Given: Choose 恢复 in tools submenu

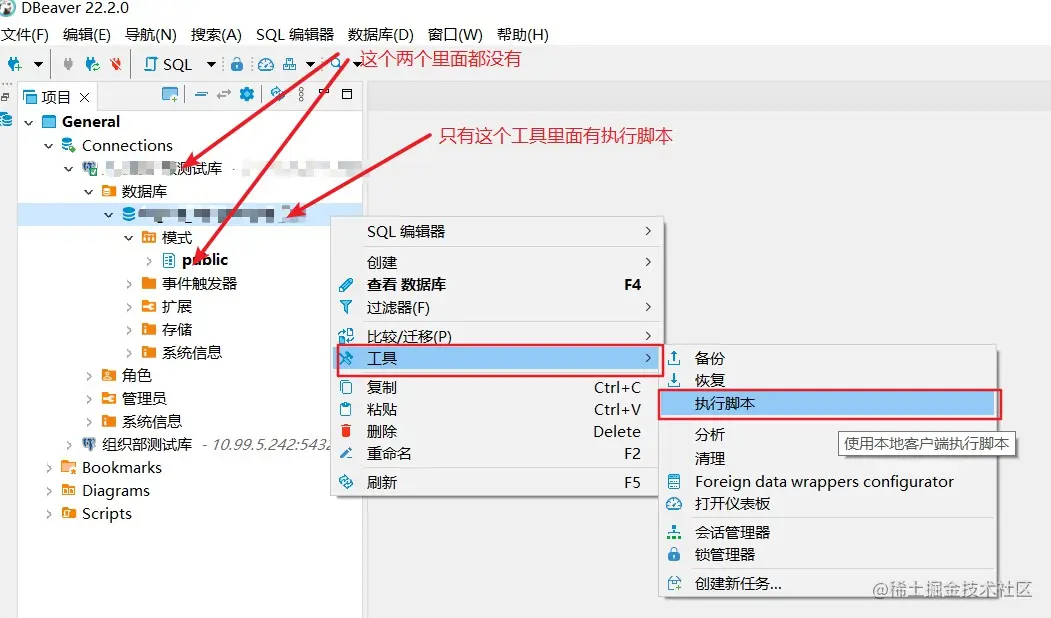Looking at the screenshot, I should pos(828,381).
